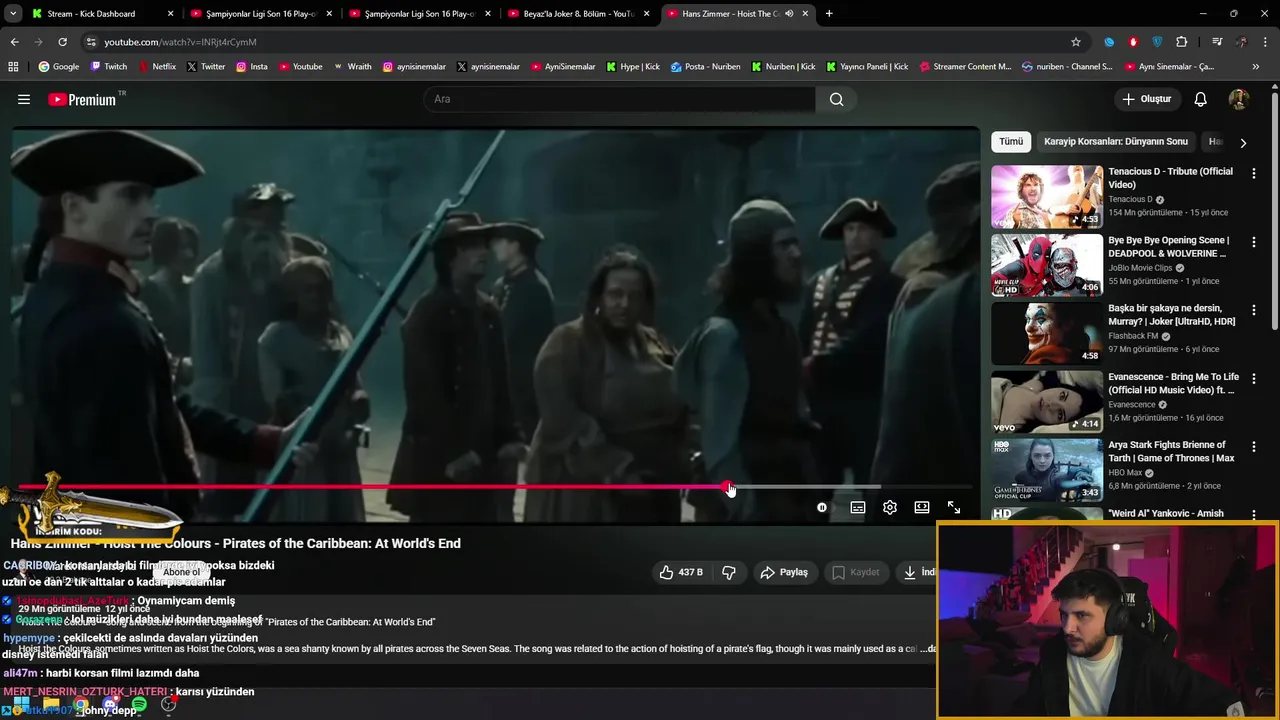The height and width of the screenshot is (720, 1280).
Task: Open the Joker Murray clip thumbnail
Action: 1047,334
